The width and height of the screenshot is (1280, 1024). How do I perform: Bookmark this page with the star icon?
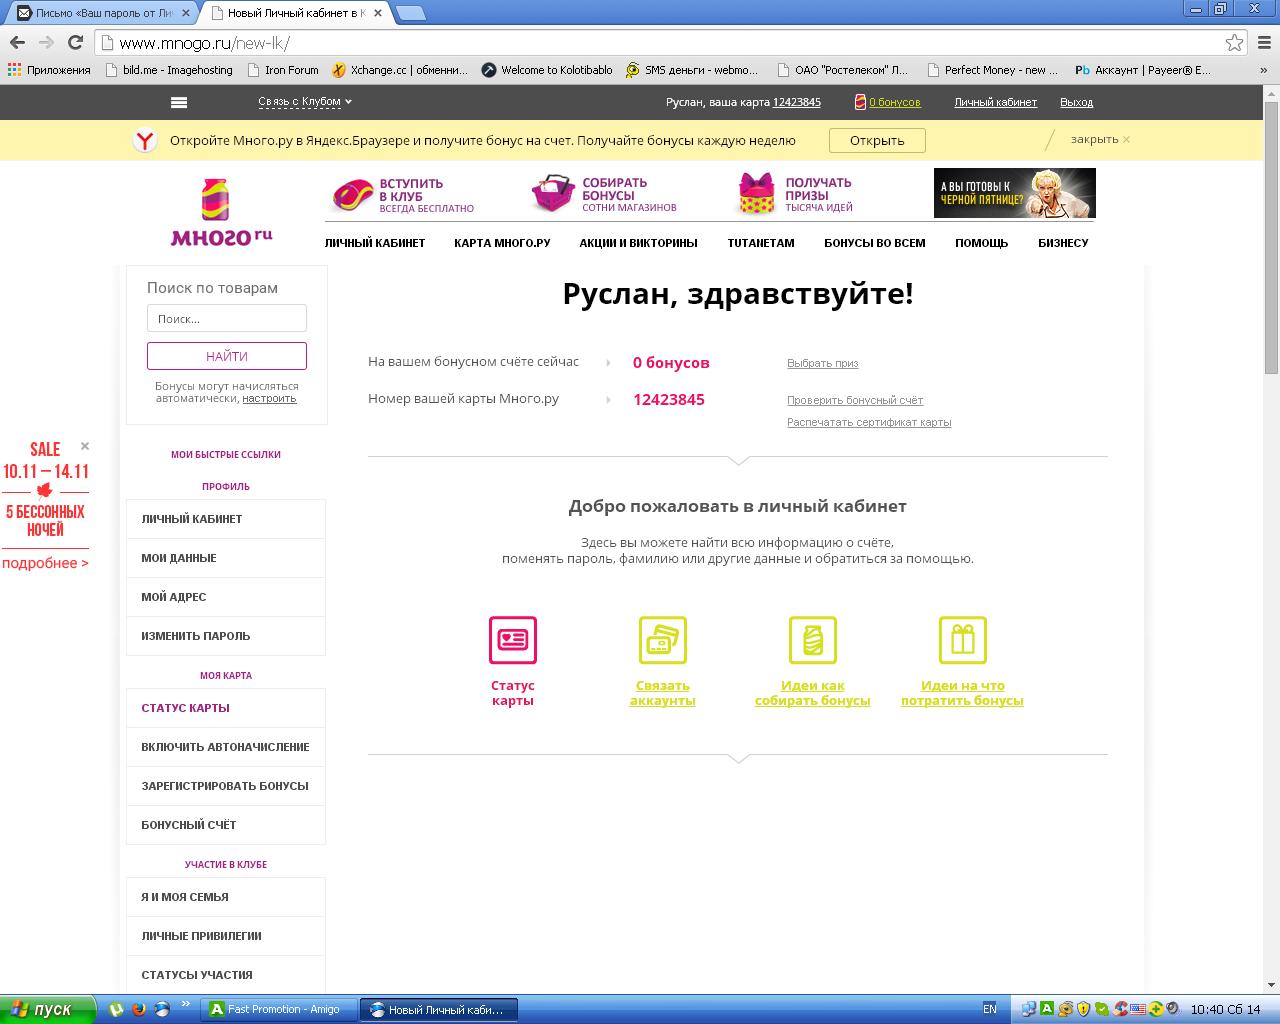click(1234, 42)
